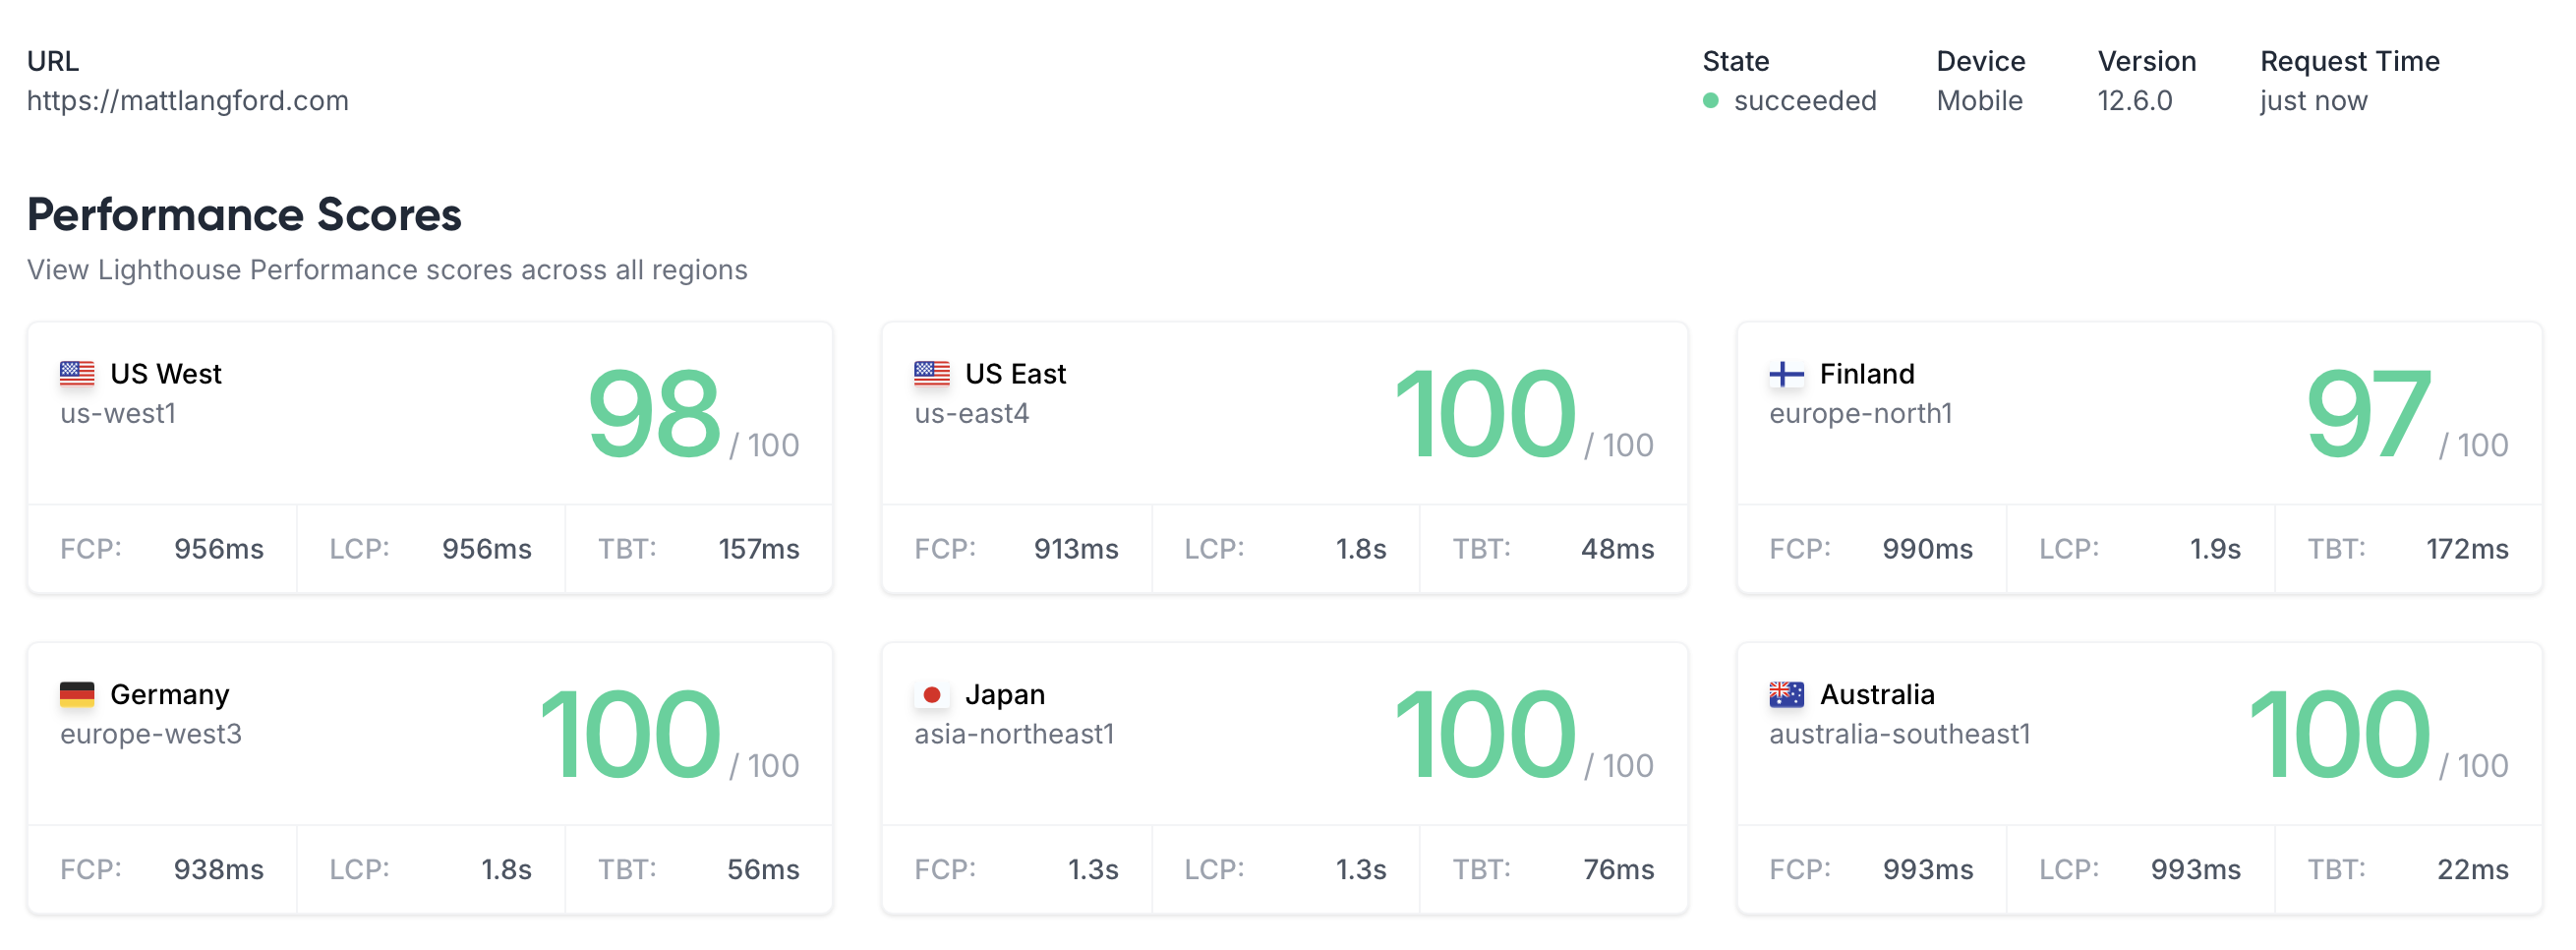
Task: Click the green succeeded status dot
Action: click(x=1710, y=101)
